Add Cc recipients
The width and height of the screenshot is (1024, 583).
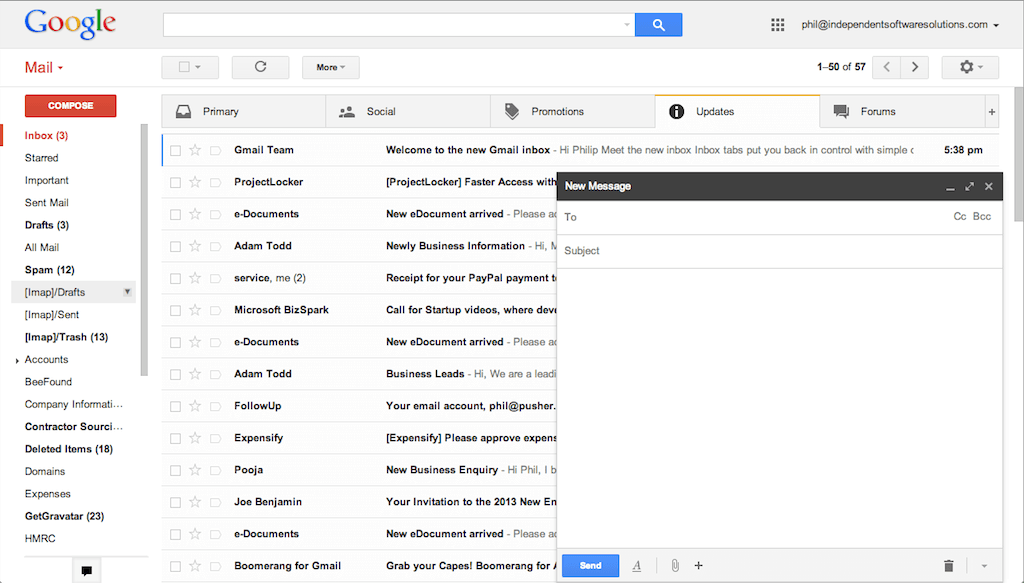959,217
